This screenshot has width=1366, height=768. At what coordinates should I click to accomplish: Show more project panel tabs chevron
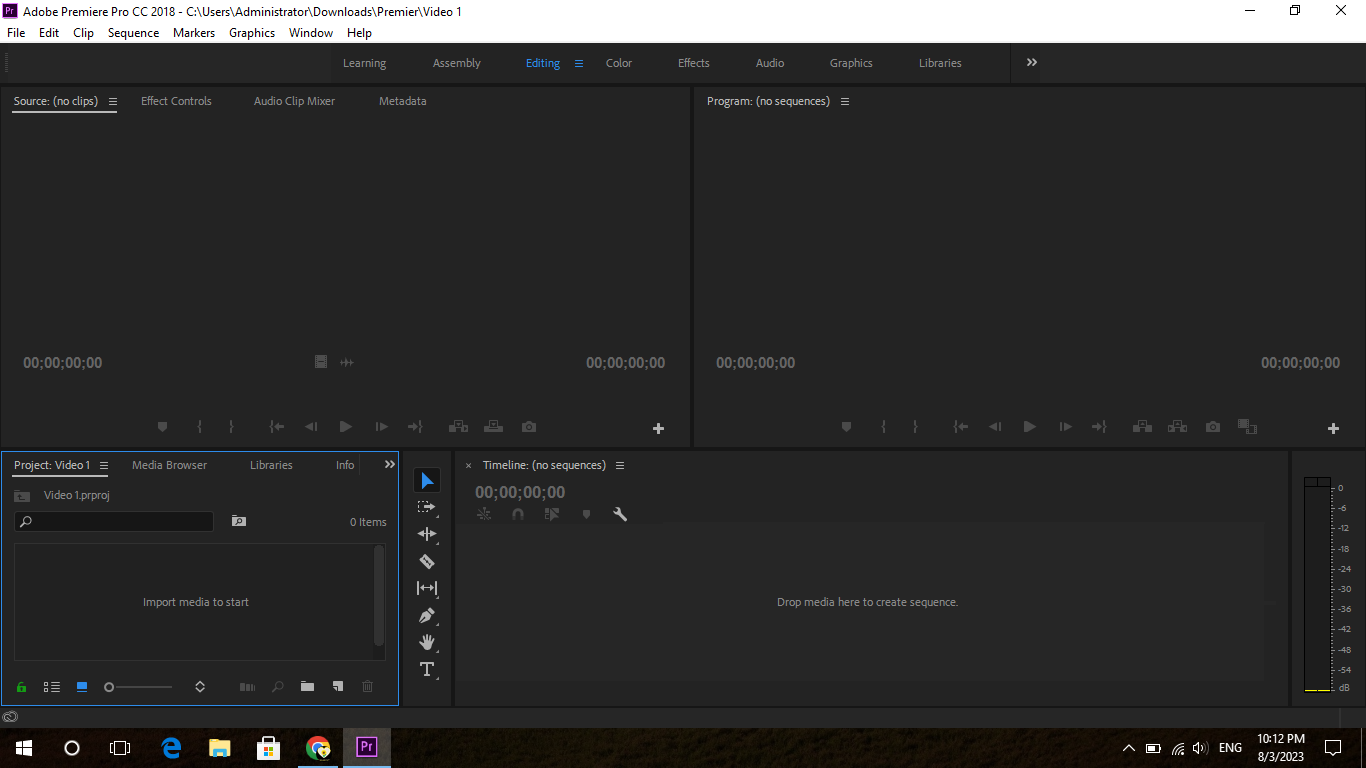pyautogui.click(x=390, y=464)
